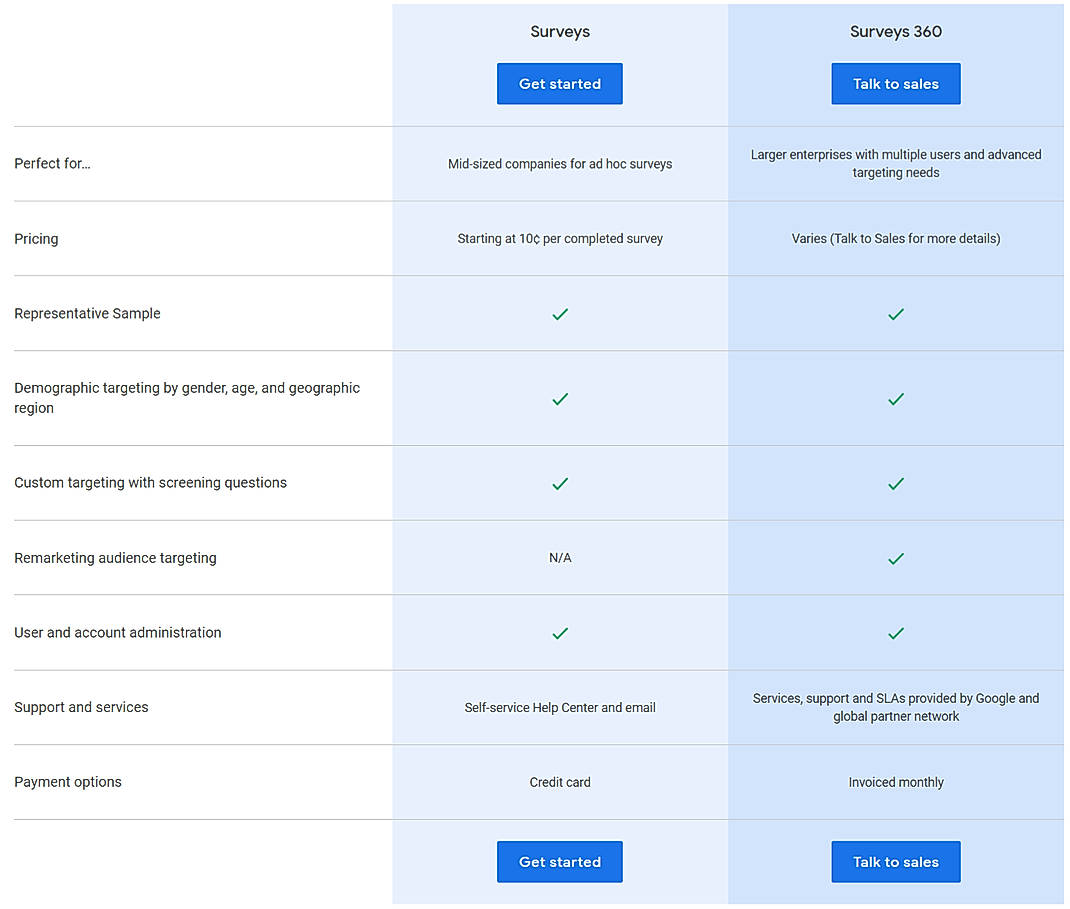Click the 'Remarketing audience targeting' row label
The image size is (1070, 909).
click(x=115, y=558)
